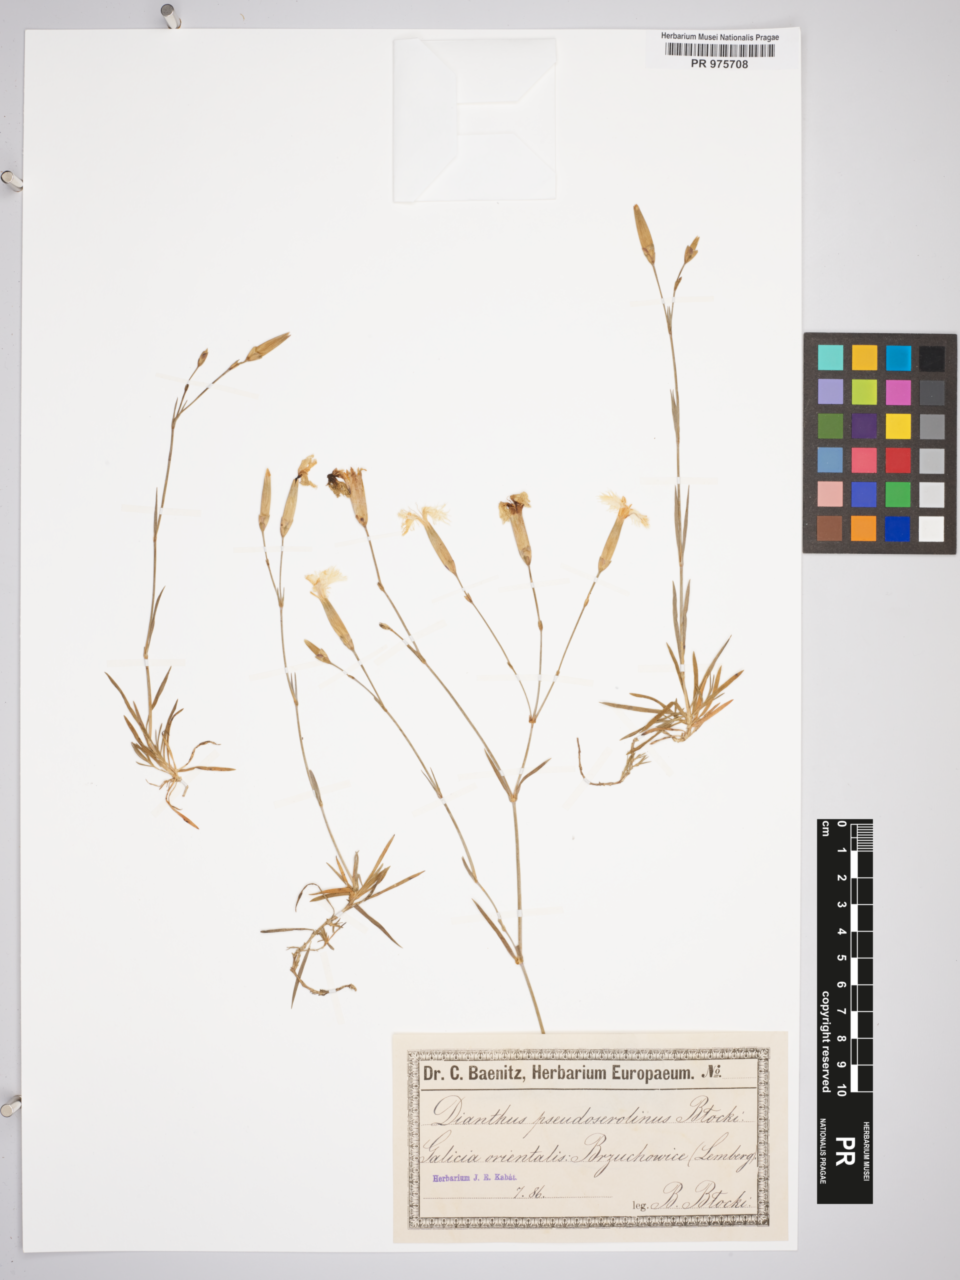Screen dimensions: 960x1280
Task: Click the large PR logo on scale bar
Action: click(x=845, y=1148)
